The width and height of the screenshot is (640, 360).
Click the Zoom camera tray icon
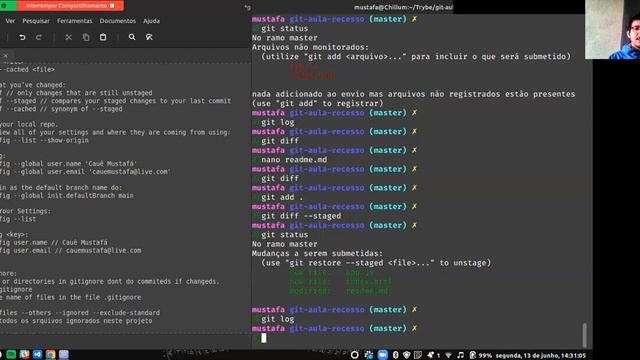[382, 355]
